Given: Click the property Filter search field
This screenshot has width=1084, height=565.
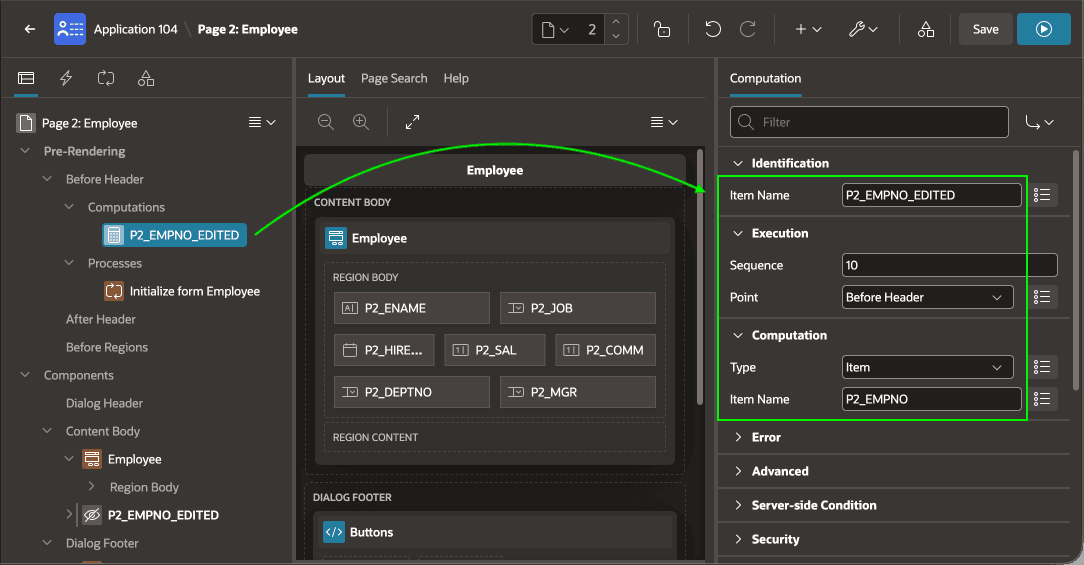Looking at the screenshot, I should pos(869,122).
